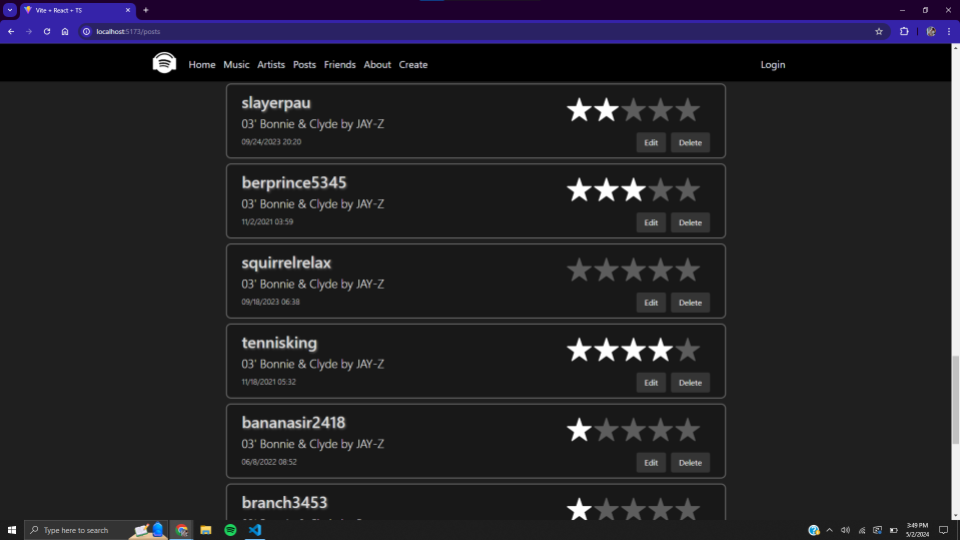Set squirrelrelax rating to fifth star

coord(688,270)
